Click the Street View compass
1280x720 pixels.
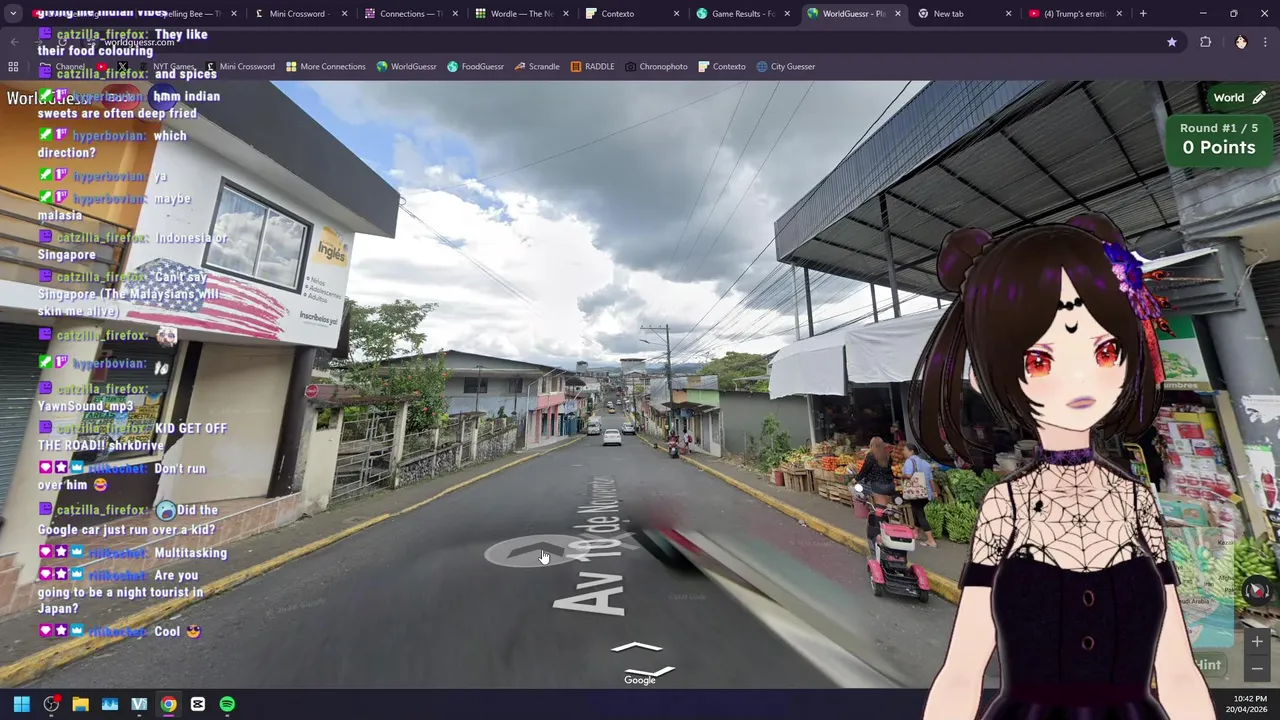(1257, 590)
